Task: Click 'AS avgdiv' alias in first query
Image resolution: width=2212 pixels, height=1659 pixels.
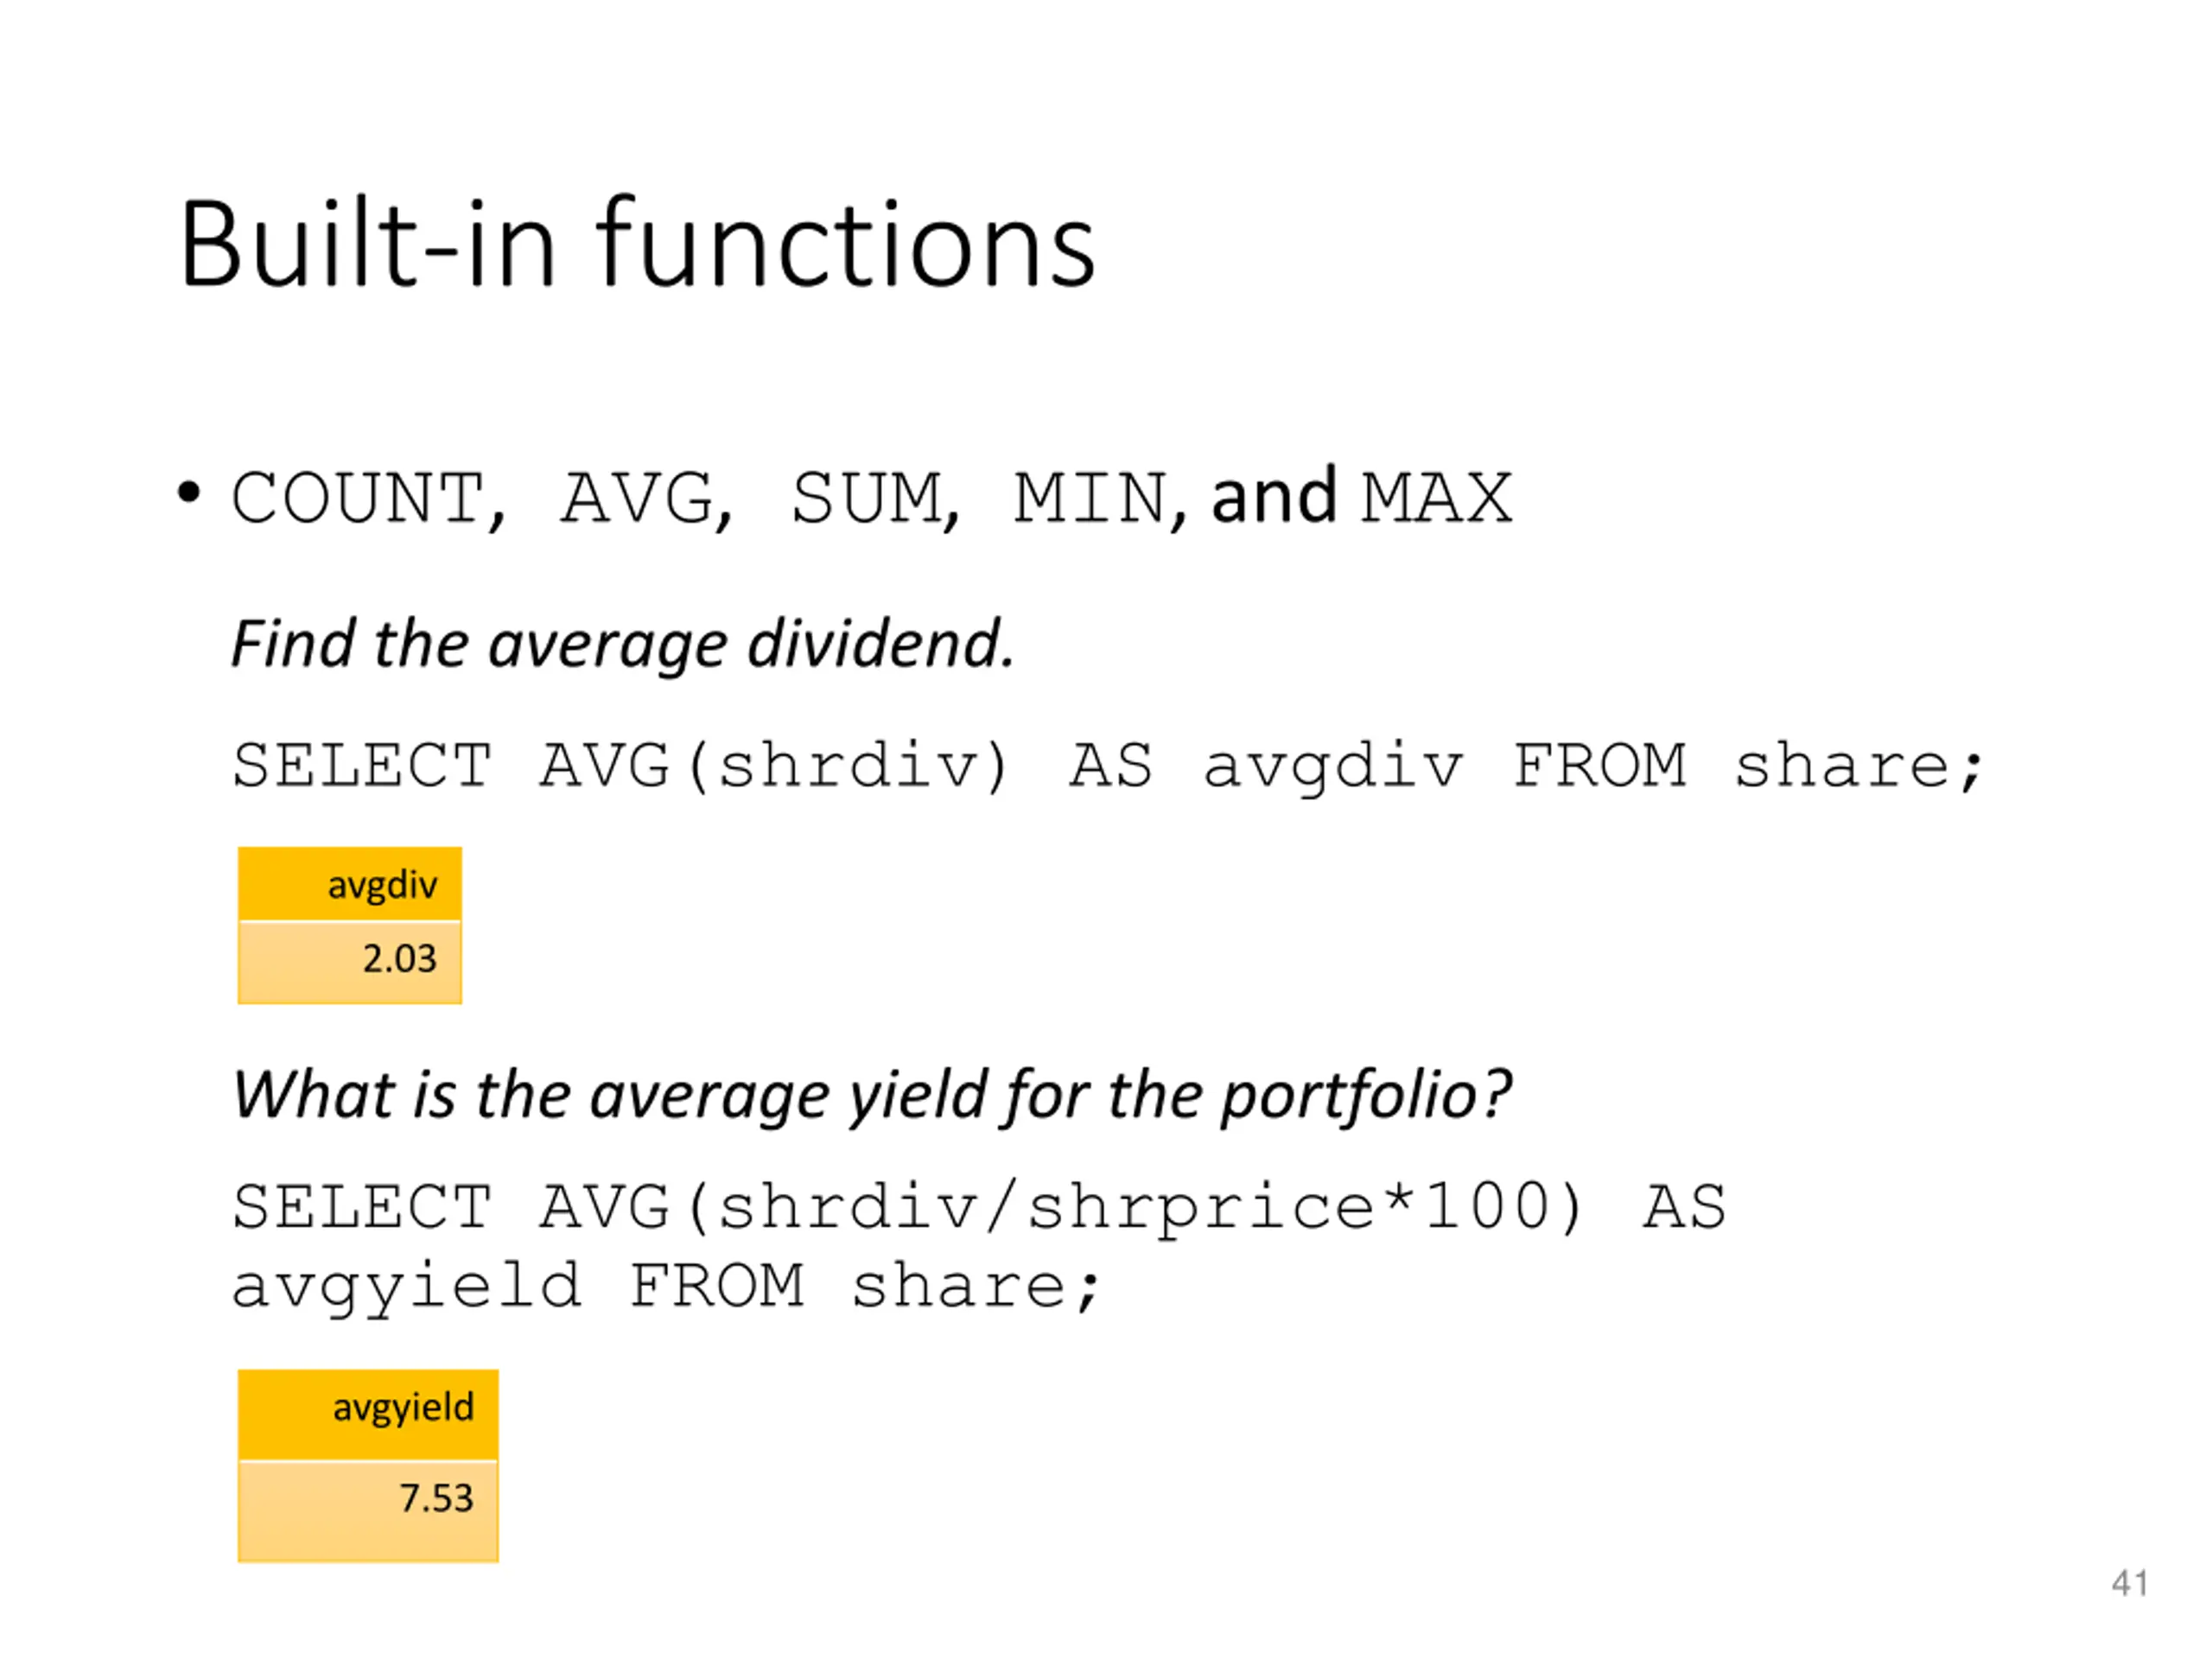Action: 1266,768
